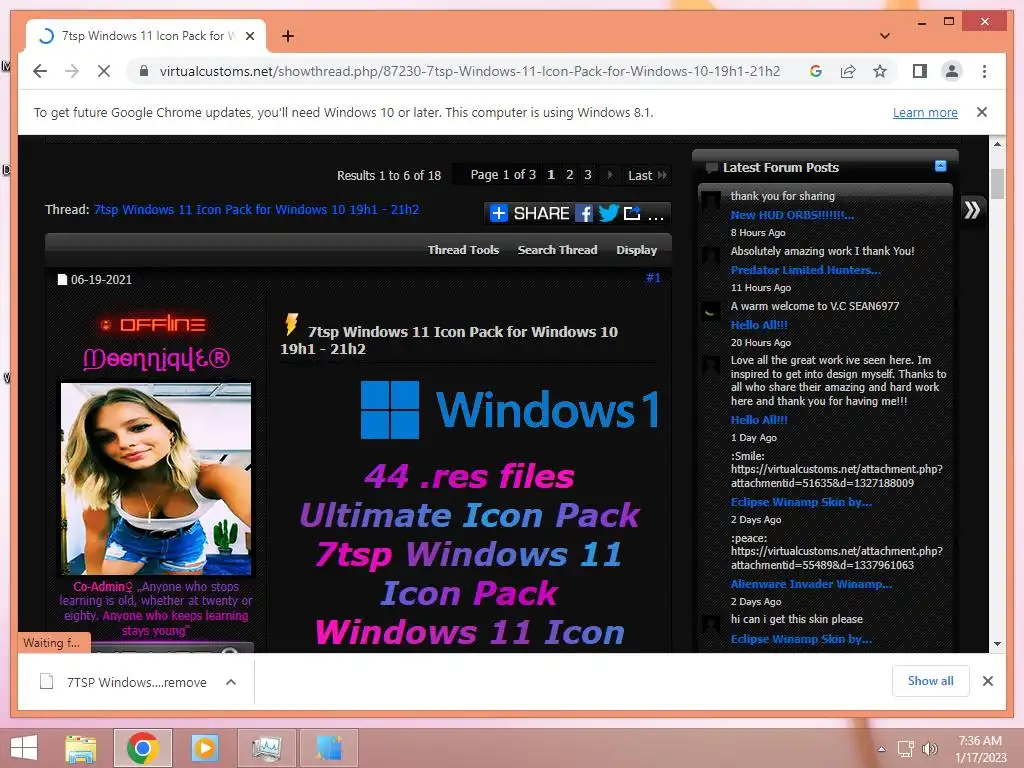This screenshot has width=1024, height=768.
Task: Open the post lightning bolt icon
Action: pyautogui.click(x=291, y=323)
